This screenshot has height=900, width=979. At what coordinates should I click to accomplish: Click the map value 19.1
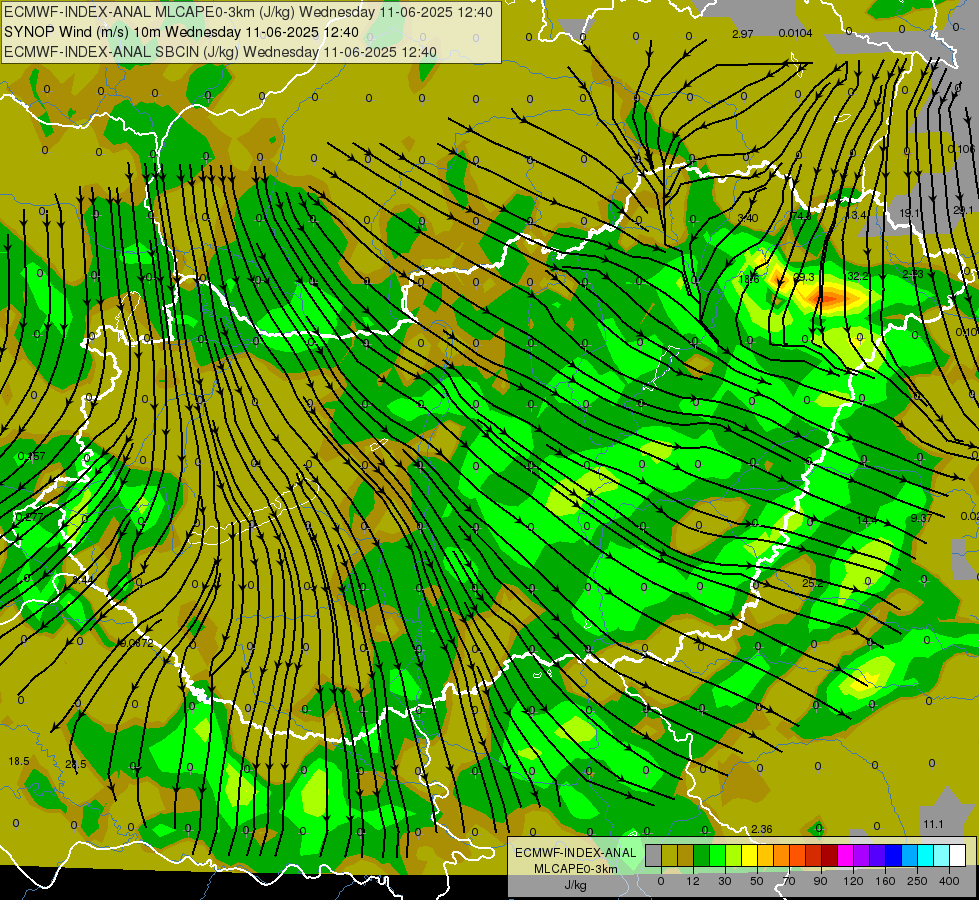(x=910, y=213)
